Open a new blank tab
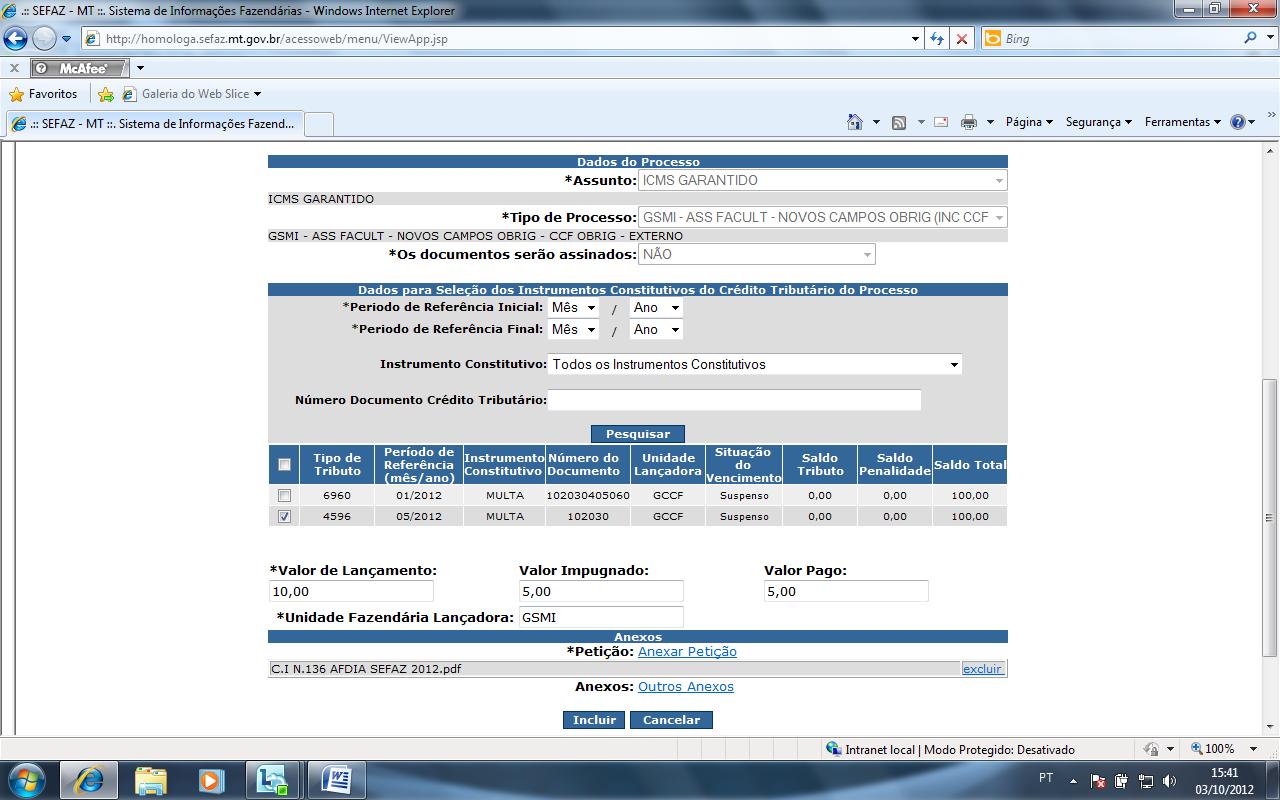The width and height of the screenshot is (1280, 800). click(x=318, y=124)
